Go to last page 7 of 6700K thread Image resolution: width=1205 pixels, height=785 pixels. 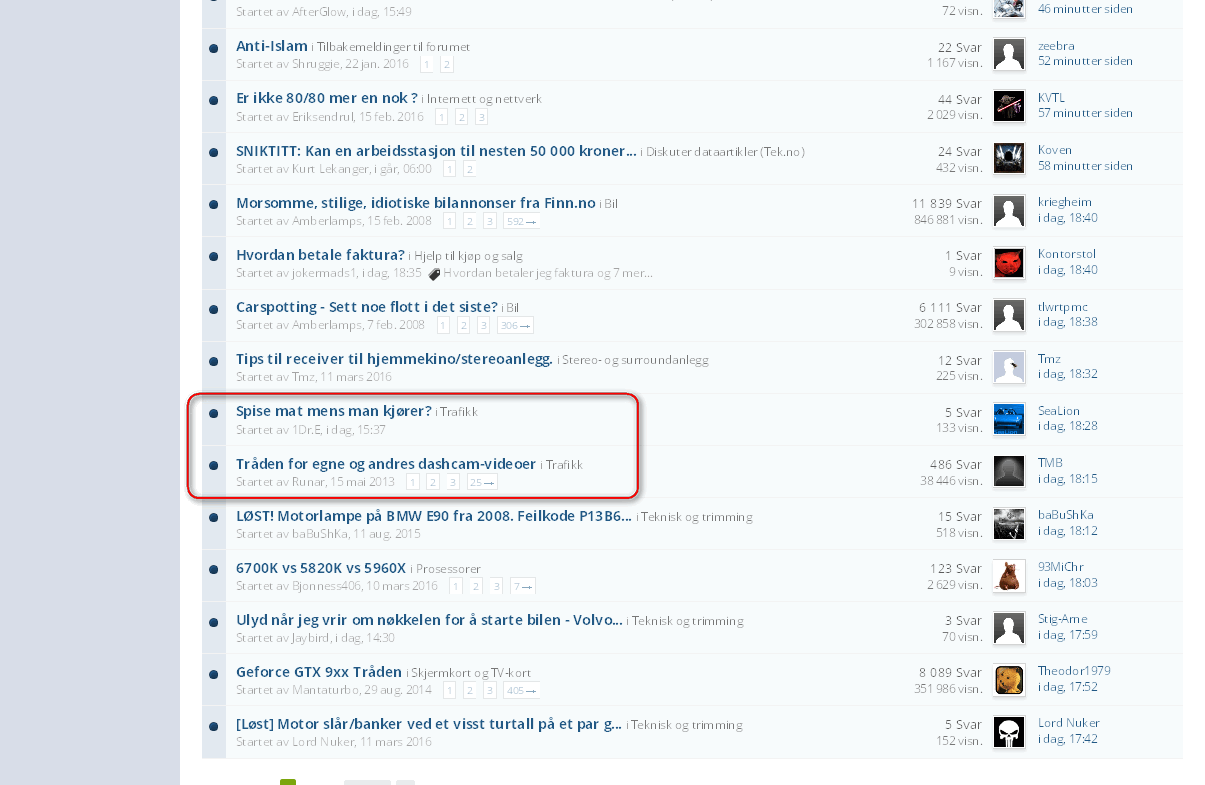523,586
